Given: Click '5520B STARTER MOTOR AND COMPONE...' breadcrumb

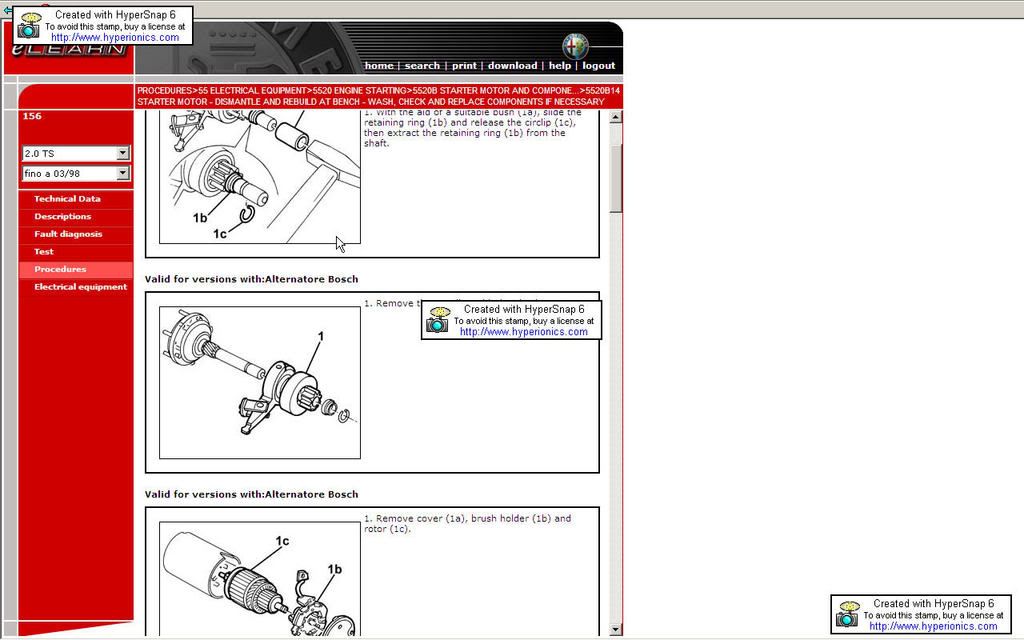Looking at the screenshot, I should [x=495, y=91].
